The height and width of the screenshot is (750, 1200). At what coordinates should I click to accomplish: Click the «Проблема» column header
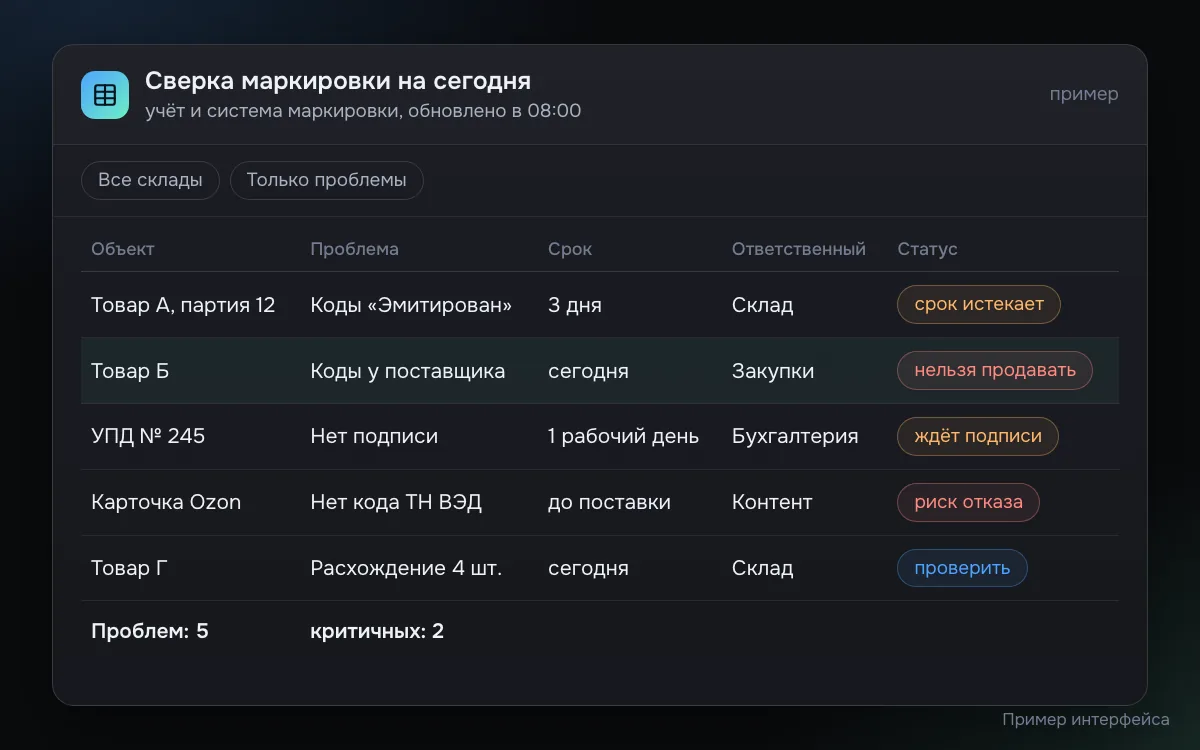354,249
